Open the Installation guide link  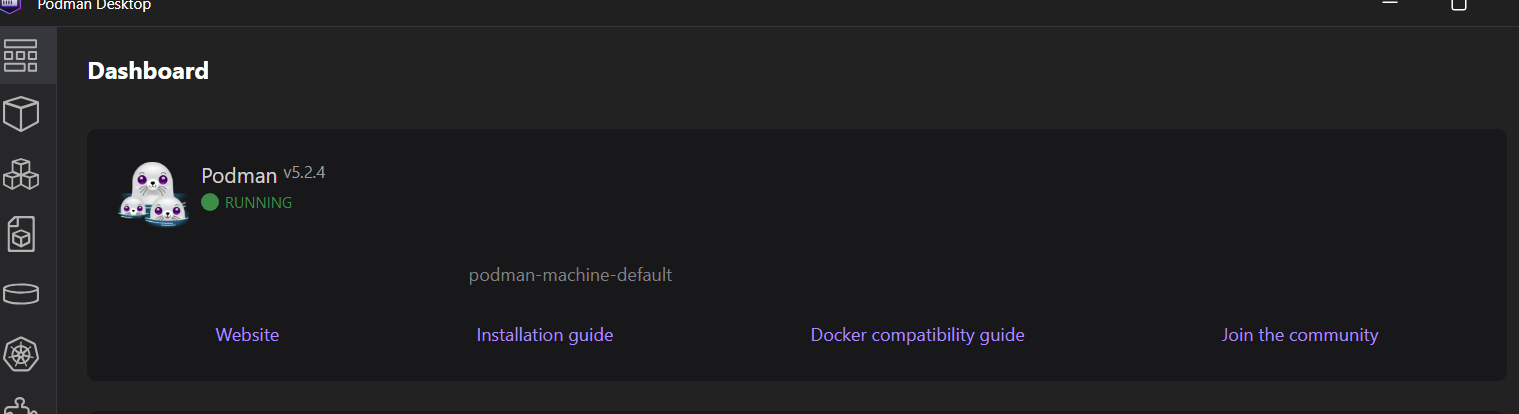(545, 335)
